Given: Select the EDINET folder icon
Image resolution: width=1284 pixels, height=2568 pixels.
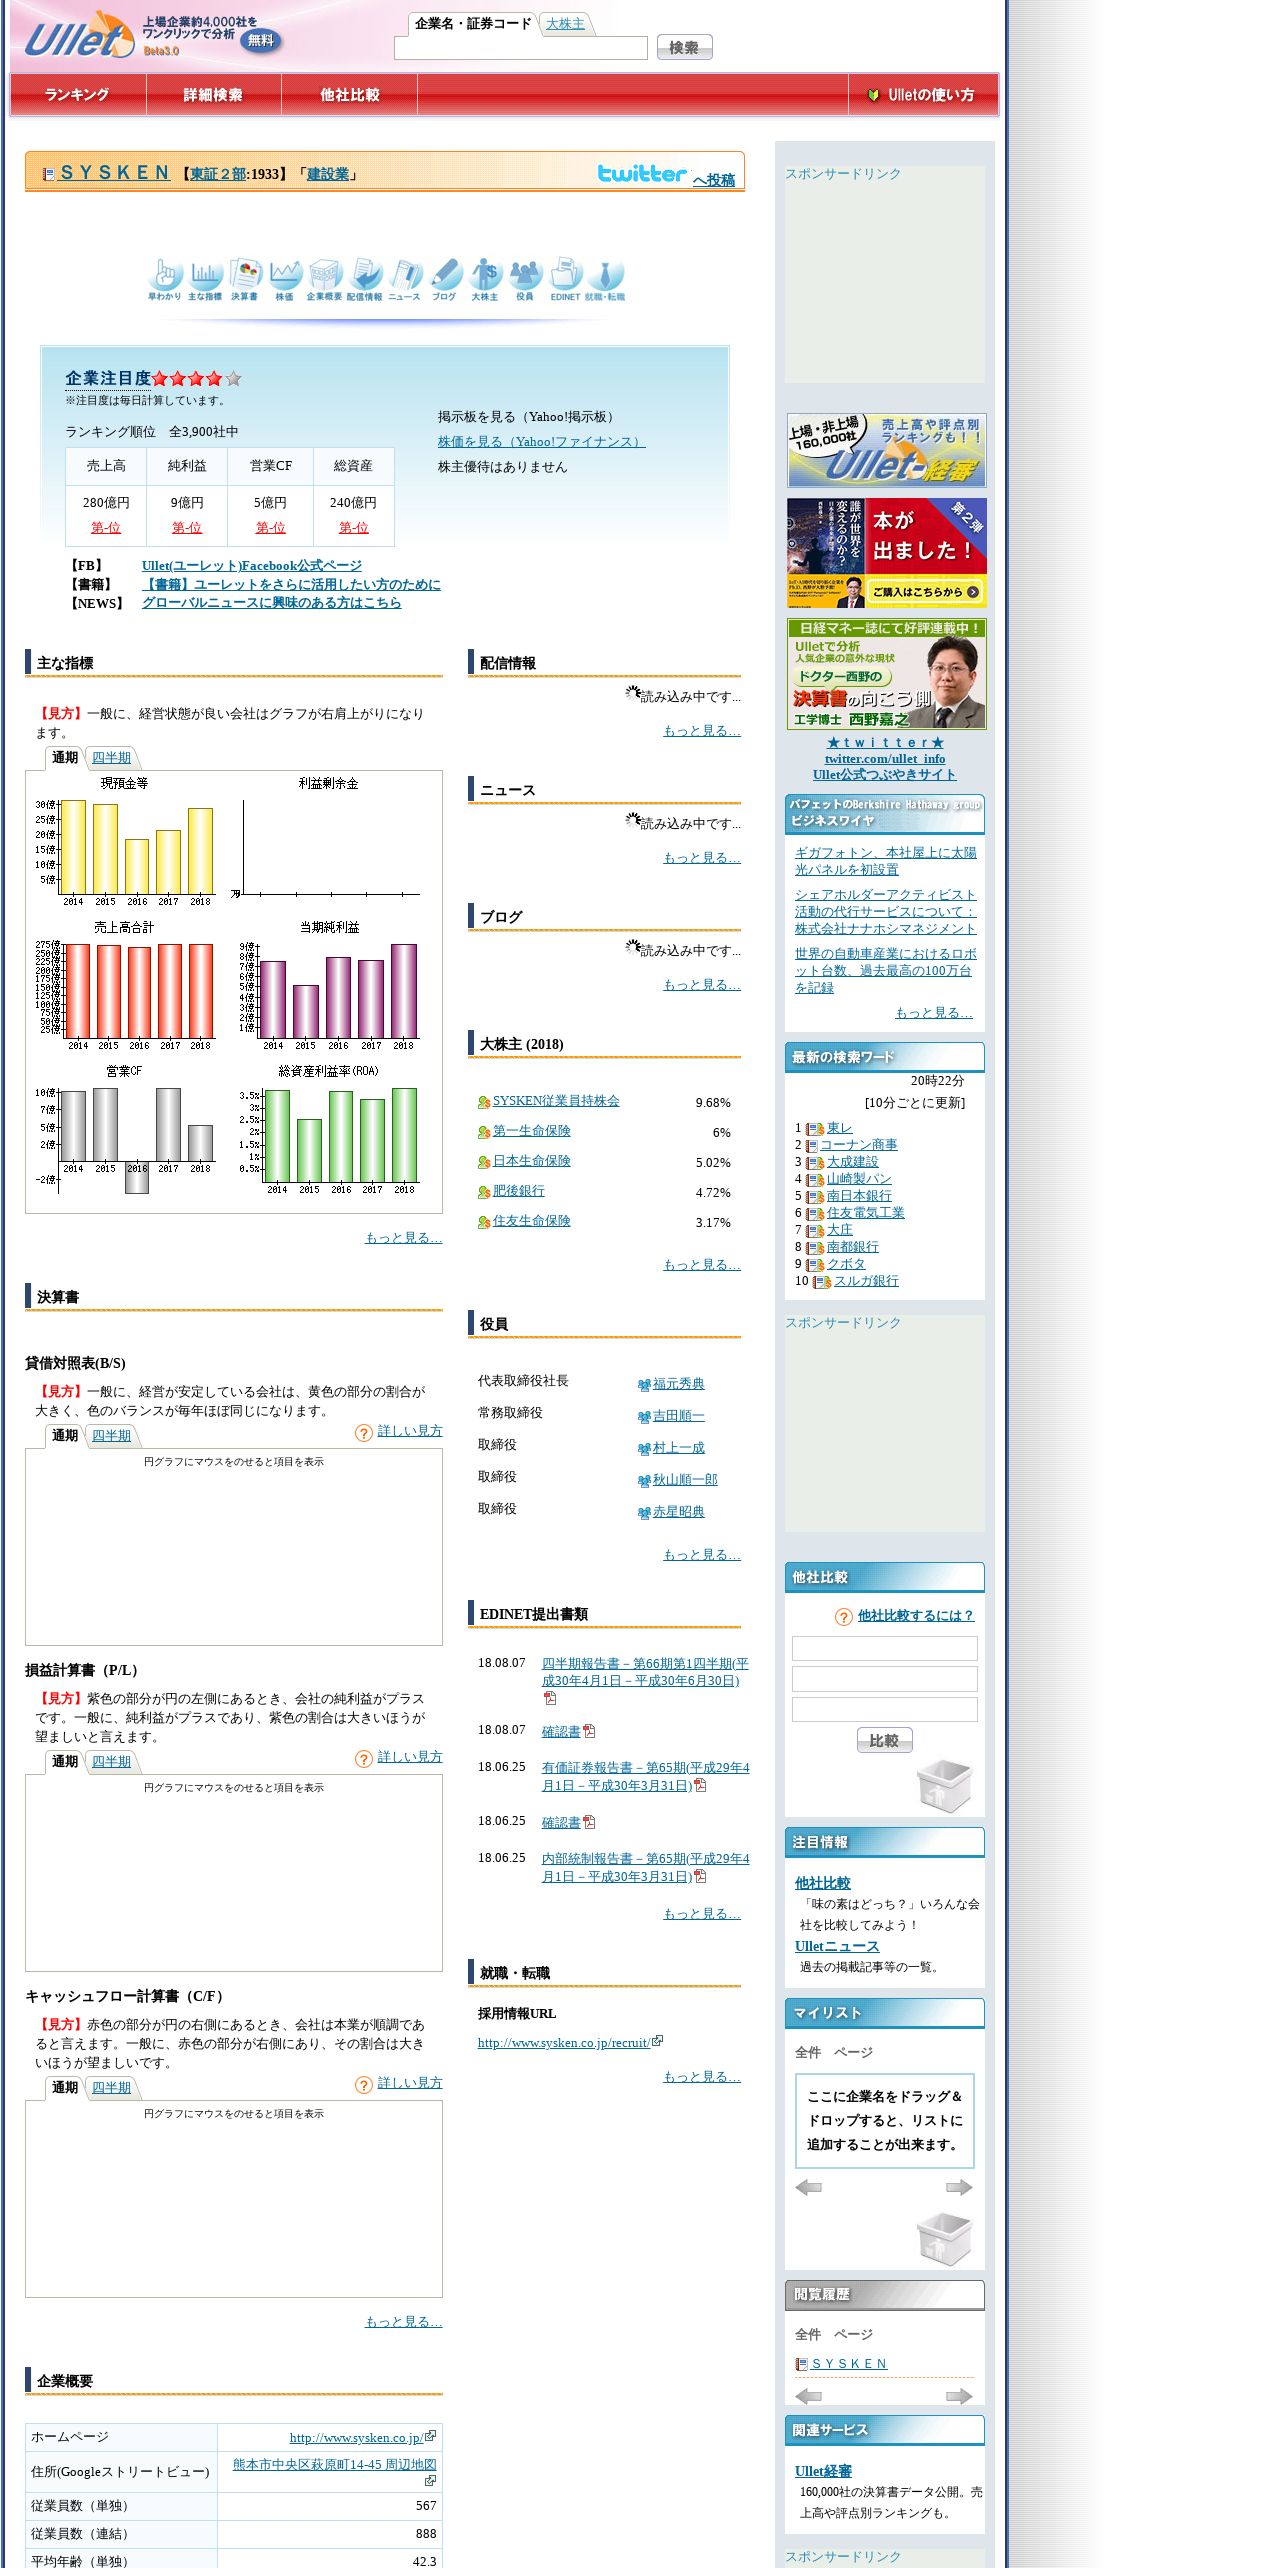Looking at the screenshot, I should tap(565, 279).
